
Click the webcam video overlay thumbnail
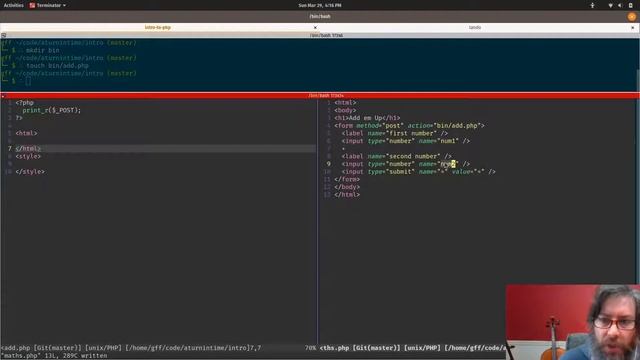coord(573,322)
